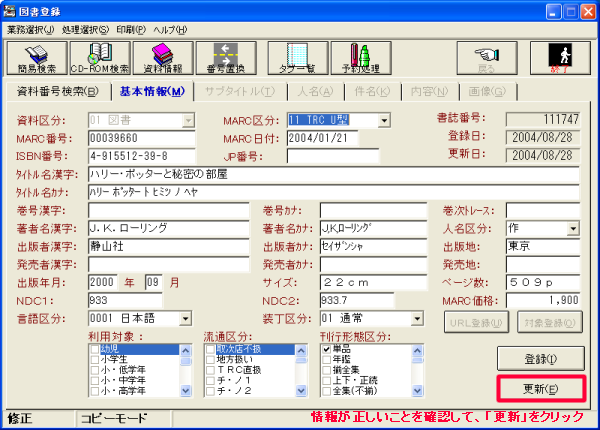Click the 対象登録(O) button

click(549, 323)
